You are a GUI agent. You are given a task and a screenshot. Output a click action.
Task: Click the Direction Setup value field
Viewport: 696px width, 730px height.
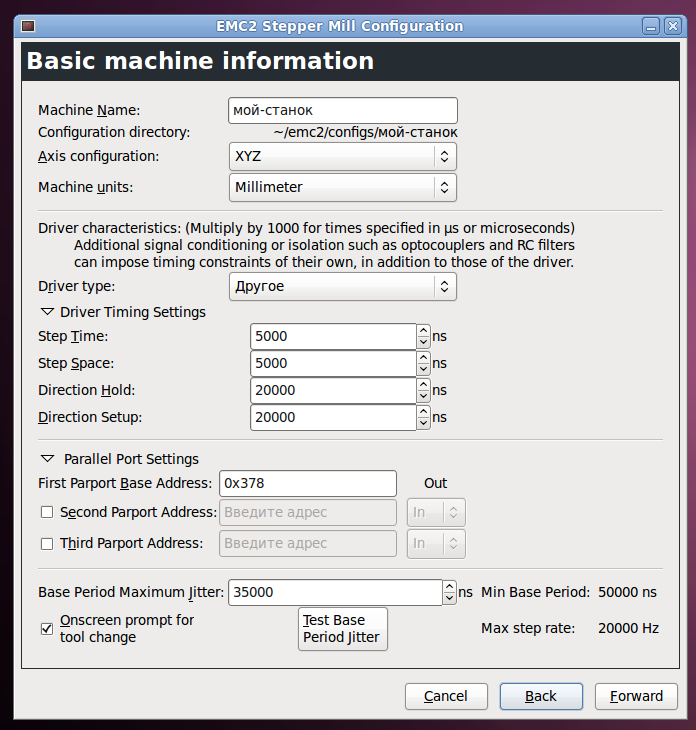coord(333,418)
